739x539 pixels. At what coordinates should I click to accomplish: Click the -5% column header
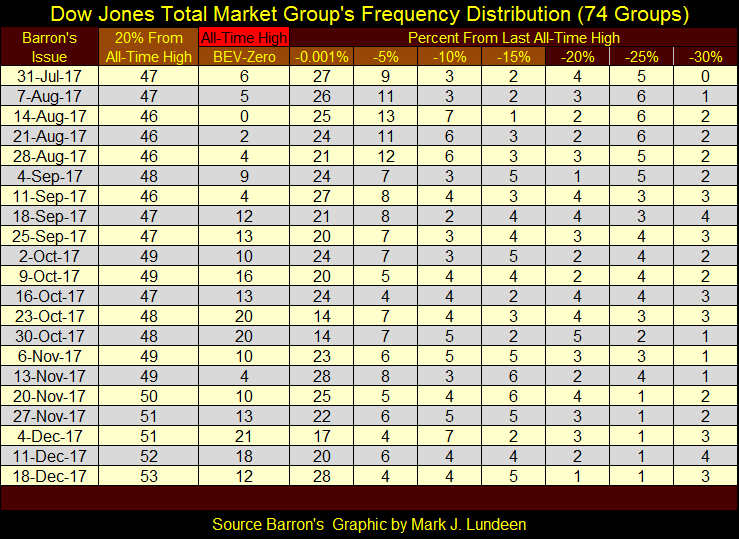385,56
